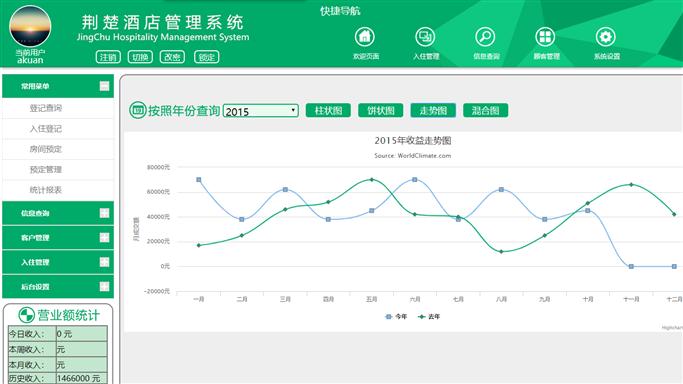Click the 今年 data point at 六月
Screen dimensions: 683x384
415,180
